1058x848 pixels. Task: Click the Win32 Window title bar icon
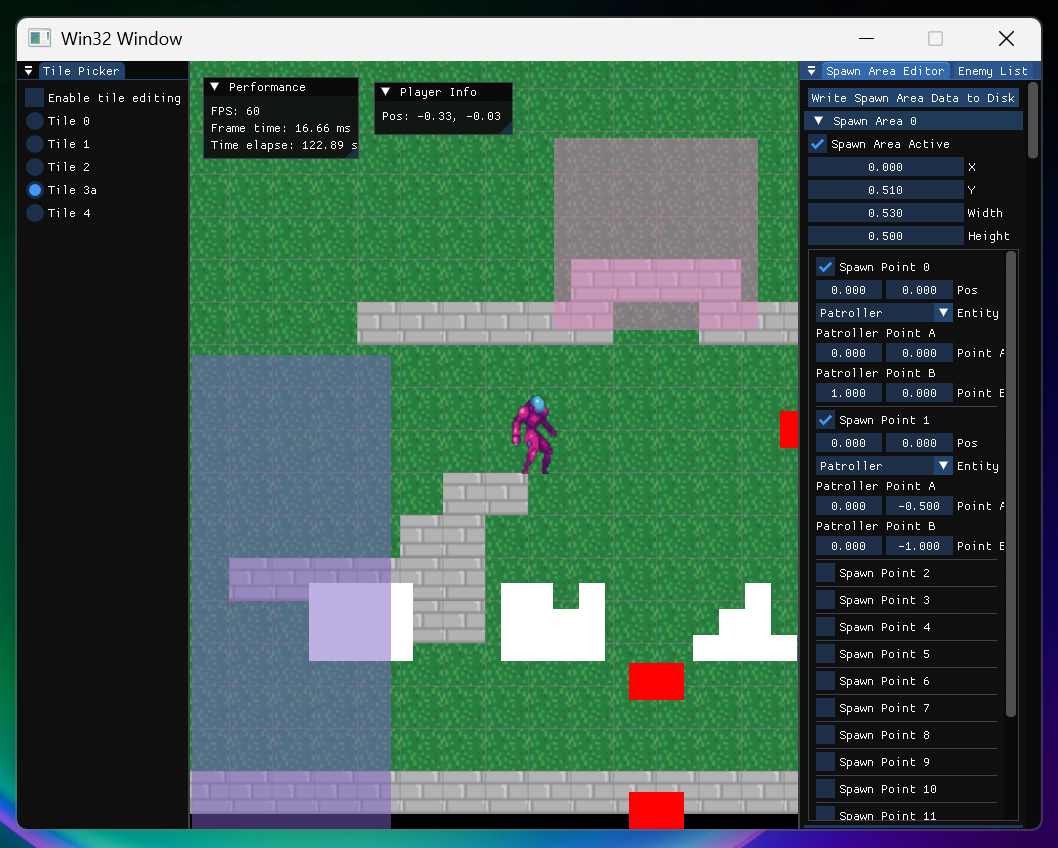tap(39, 37)
